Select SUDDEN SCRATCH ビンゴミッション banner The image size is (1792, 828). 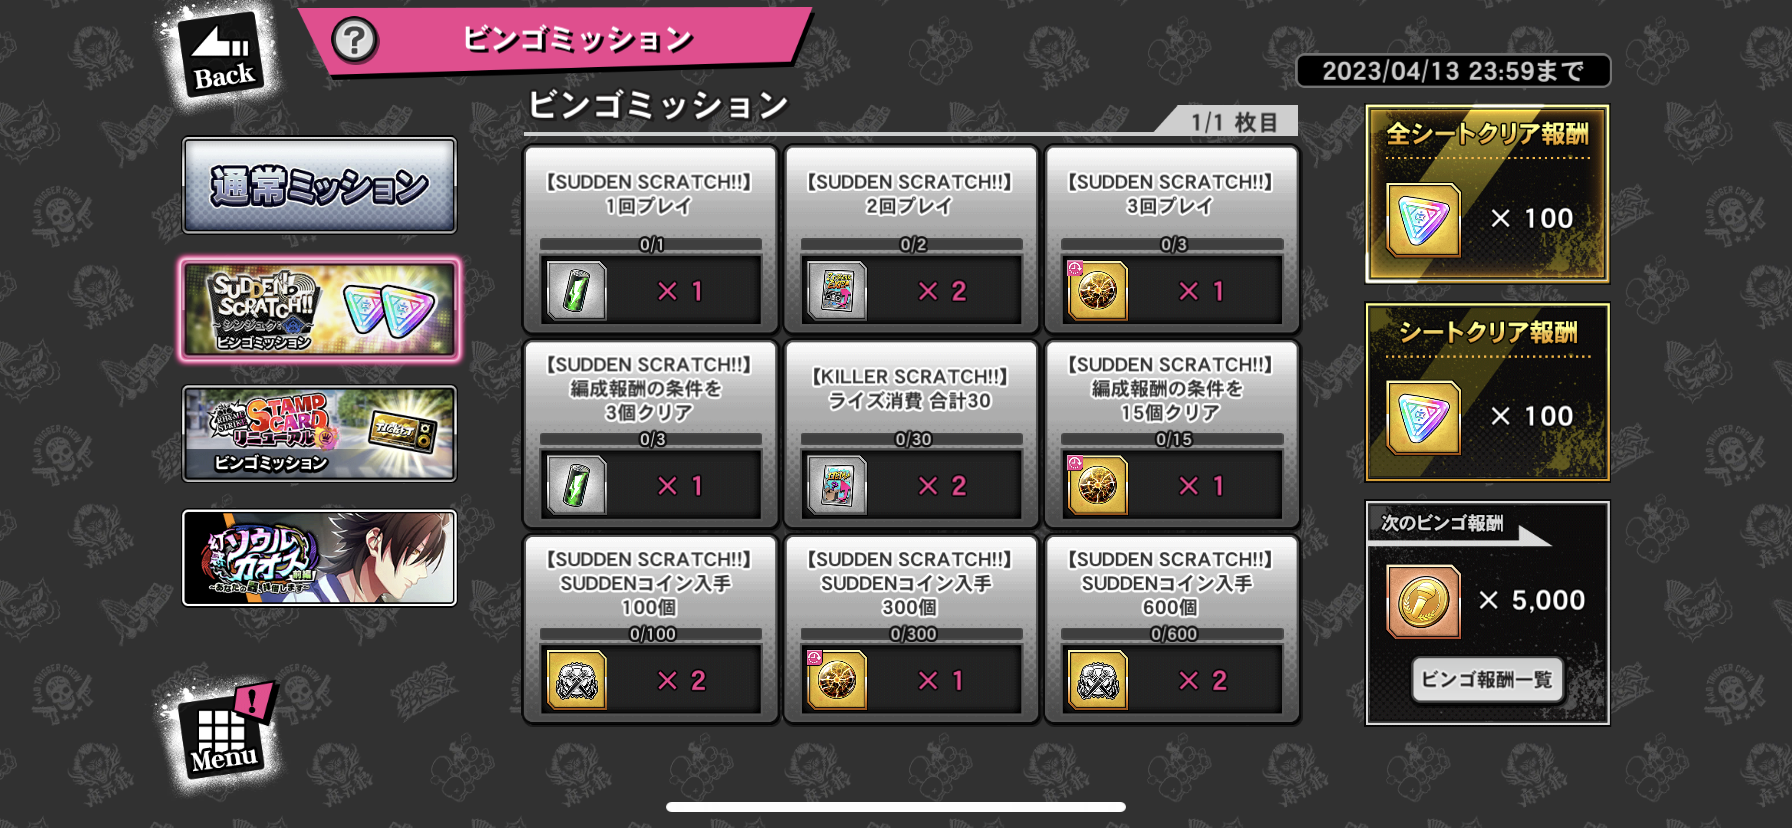tap(319, 310)
